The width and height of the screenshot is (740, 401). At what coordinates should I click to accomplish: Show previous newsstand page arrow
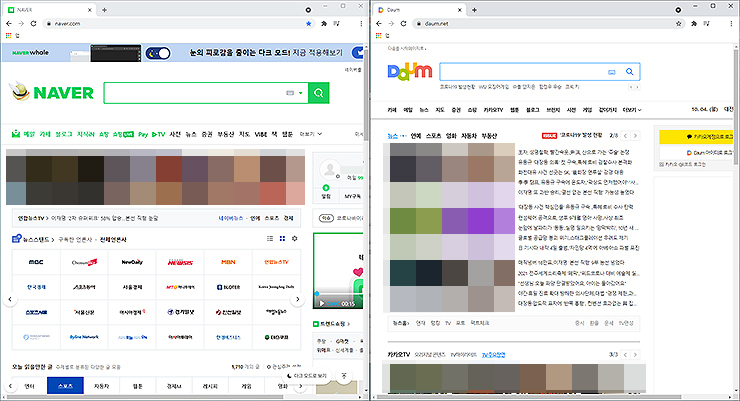[x=10, y=299]
